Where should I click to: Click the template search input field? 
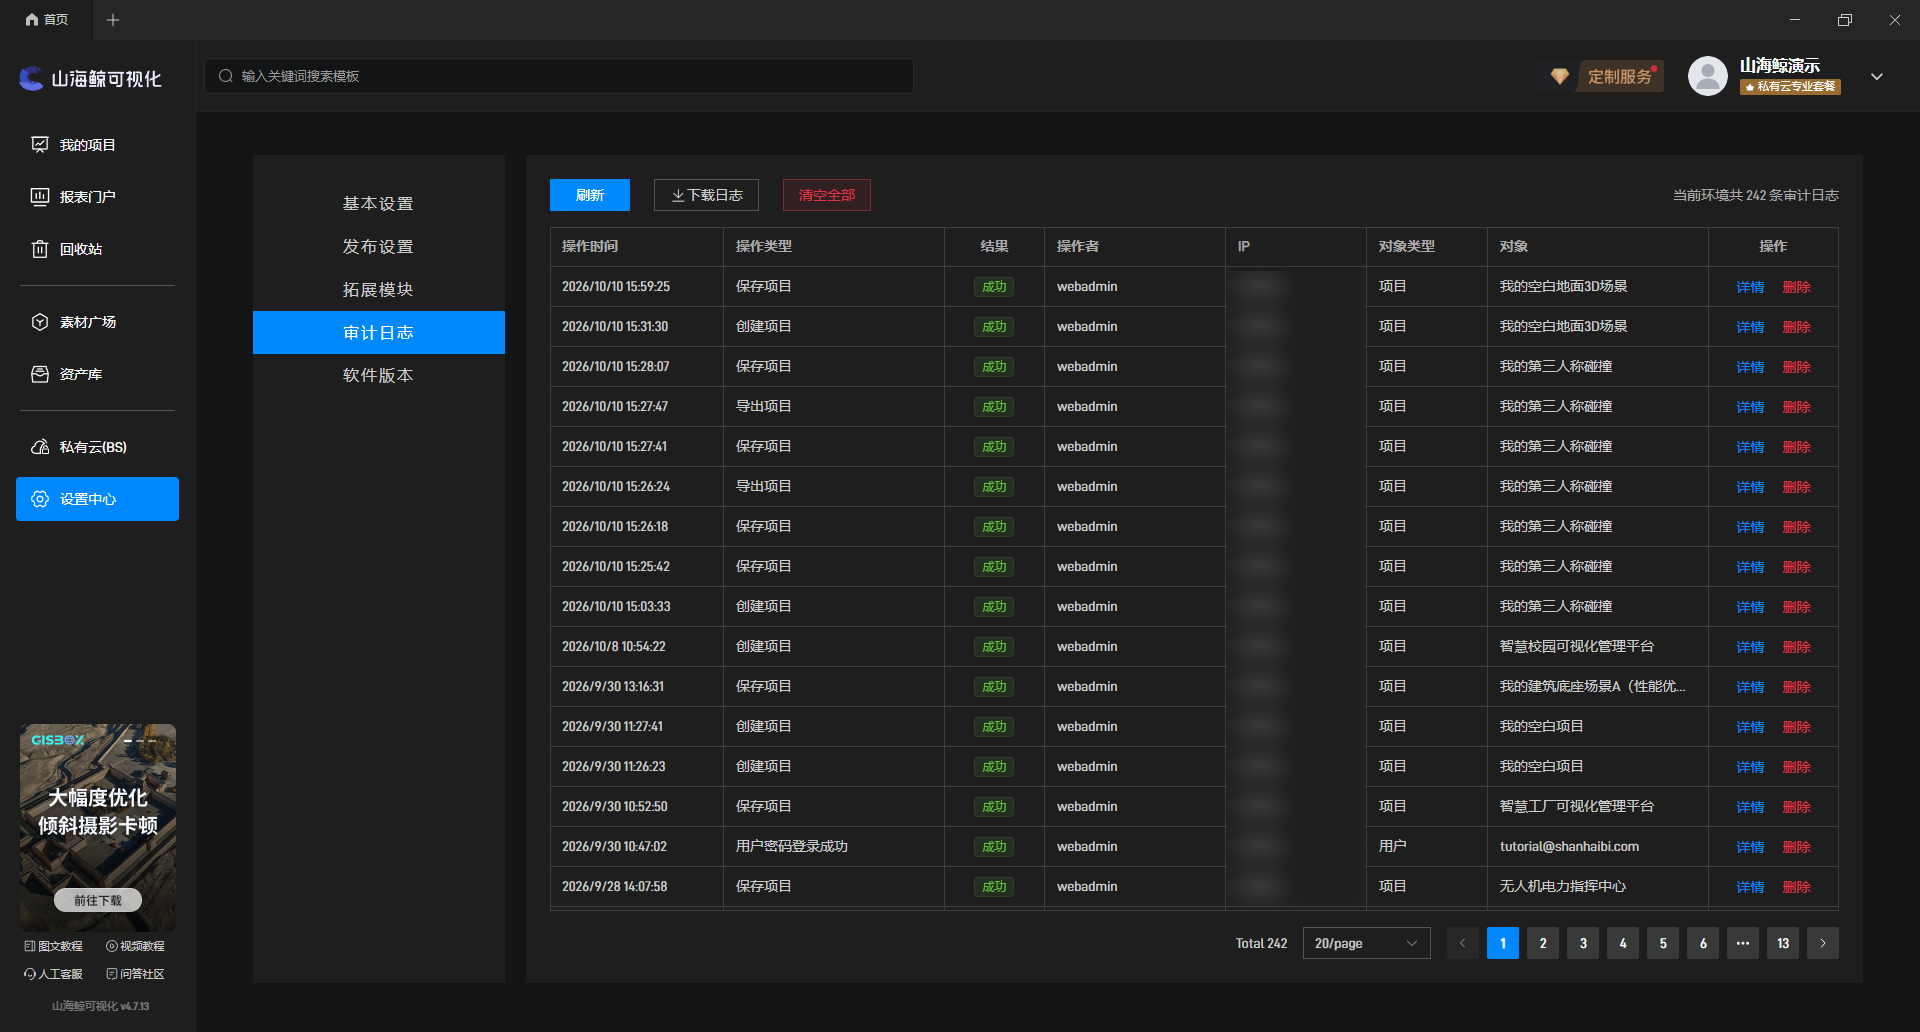[559, 76]
